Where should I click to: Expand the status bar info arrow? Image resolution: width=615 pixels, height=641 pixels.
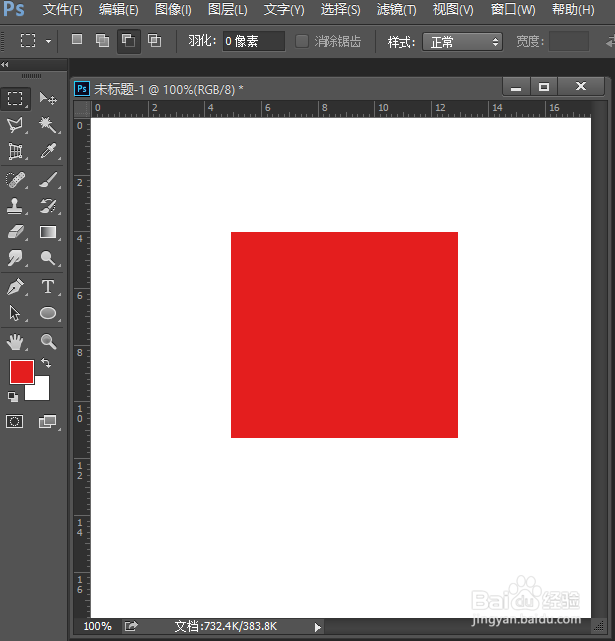(x=318, y=627)
